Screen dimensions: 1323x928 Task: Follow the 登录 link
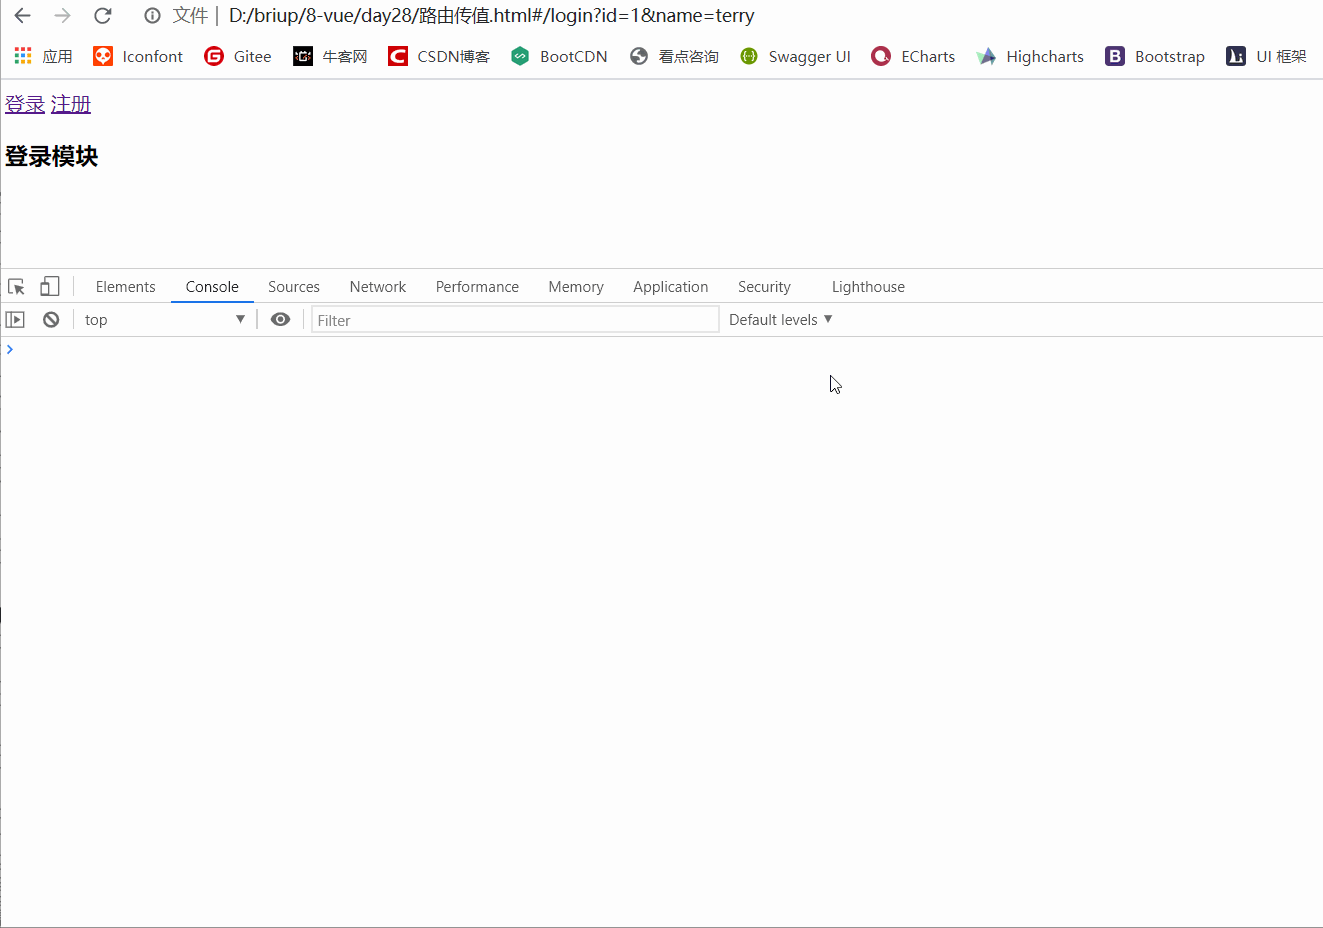point(25,104)
